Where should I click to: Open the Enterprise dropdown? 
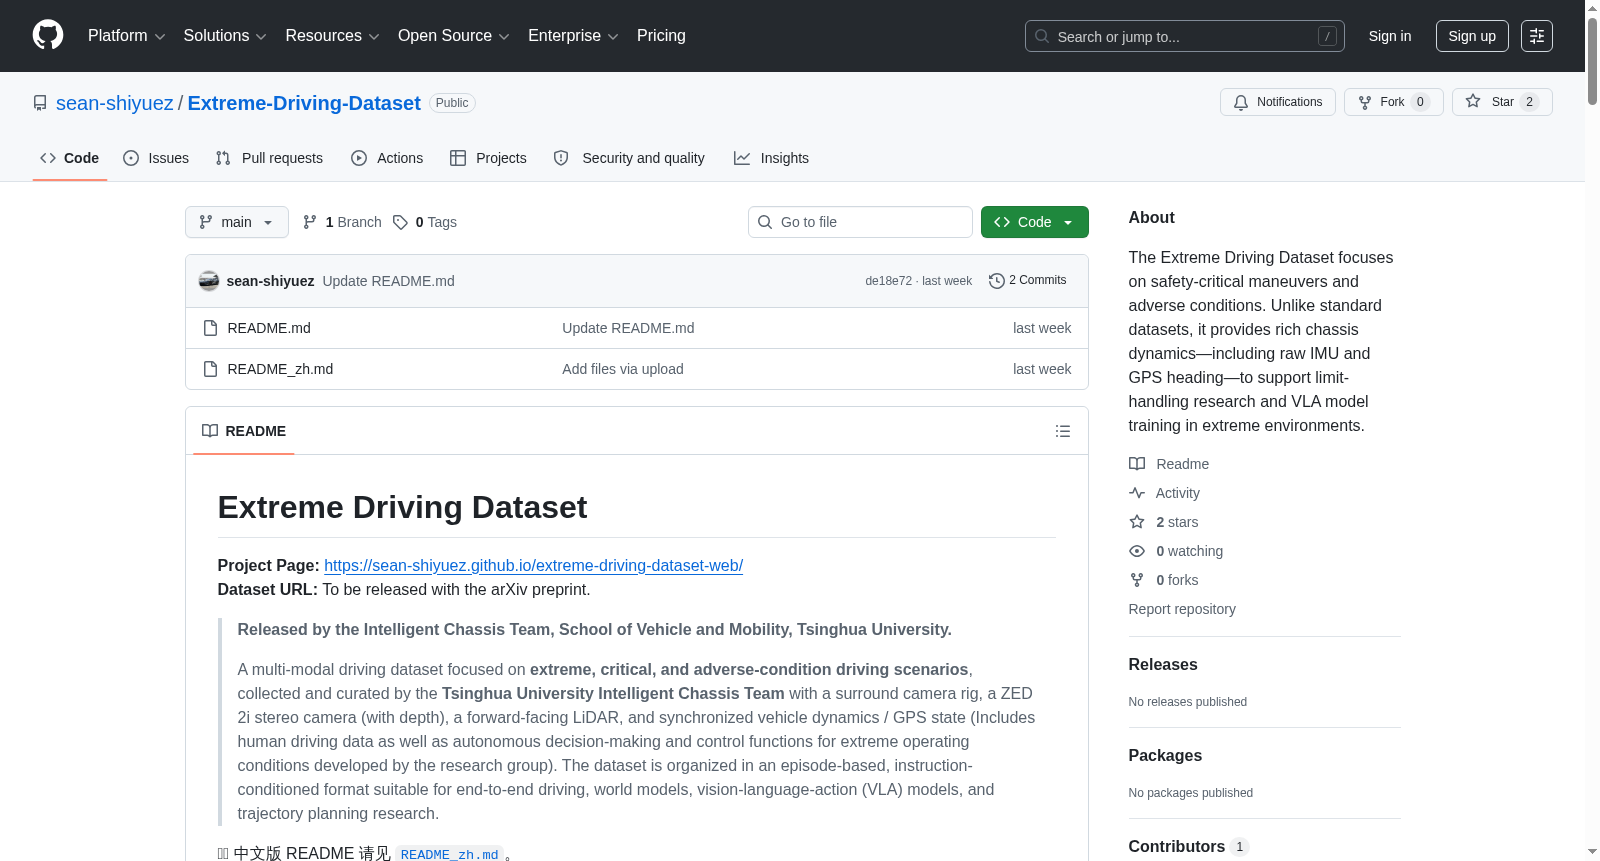pyautogui.click(x=573, y=36)
